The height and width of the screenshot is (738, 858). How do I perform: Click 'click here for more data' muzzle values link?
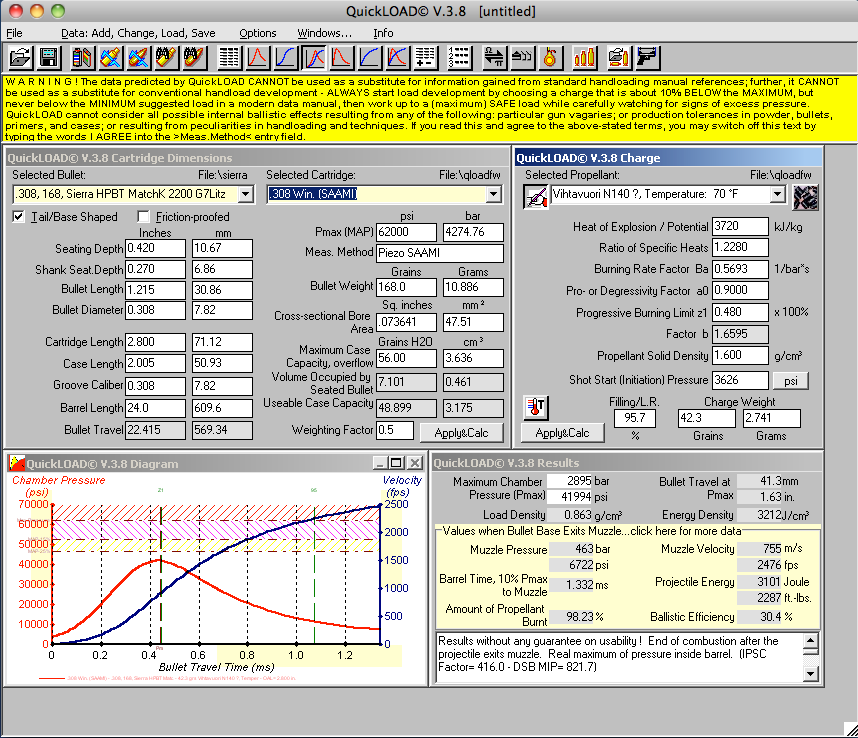pyautogui.click(x=686, y=531)
